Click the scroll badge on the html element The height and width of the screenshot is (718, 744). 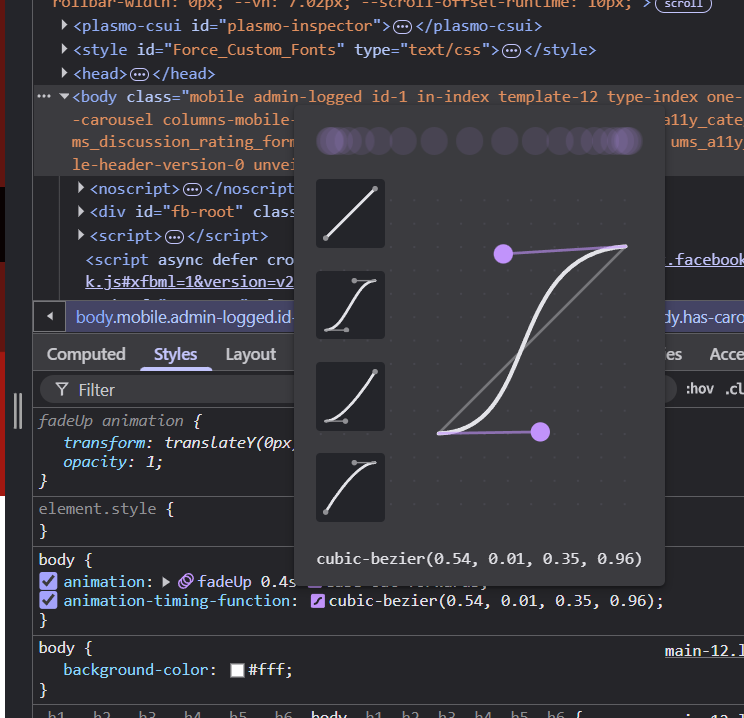(x=683, y=4)
